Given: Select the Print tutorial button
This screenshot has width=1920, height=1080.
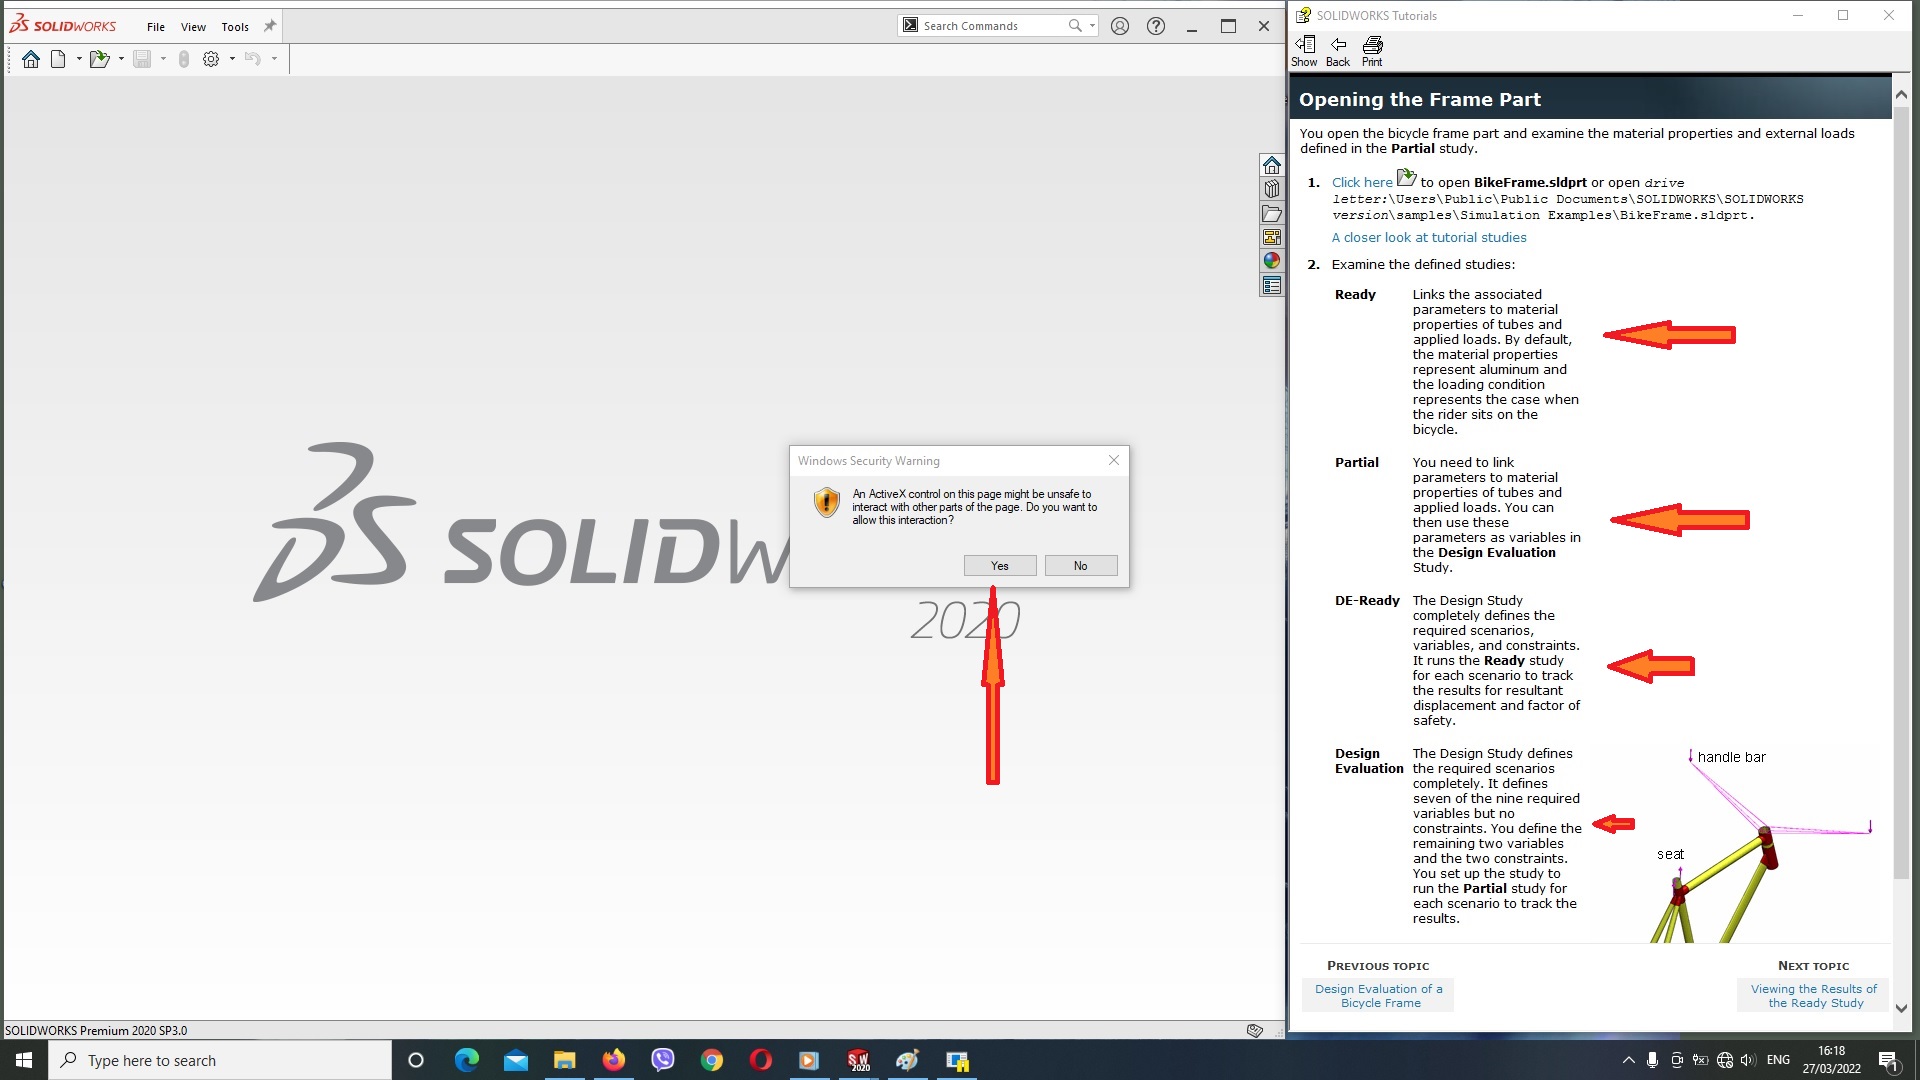Looking at the screenshot, I should [x=1371, y=49].
